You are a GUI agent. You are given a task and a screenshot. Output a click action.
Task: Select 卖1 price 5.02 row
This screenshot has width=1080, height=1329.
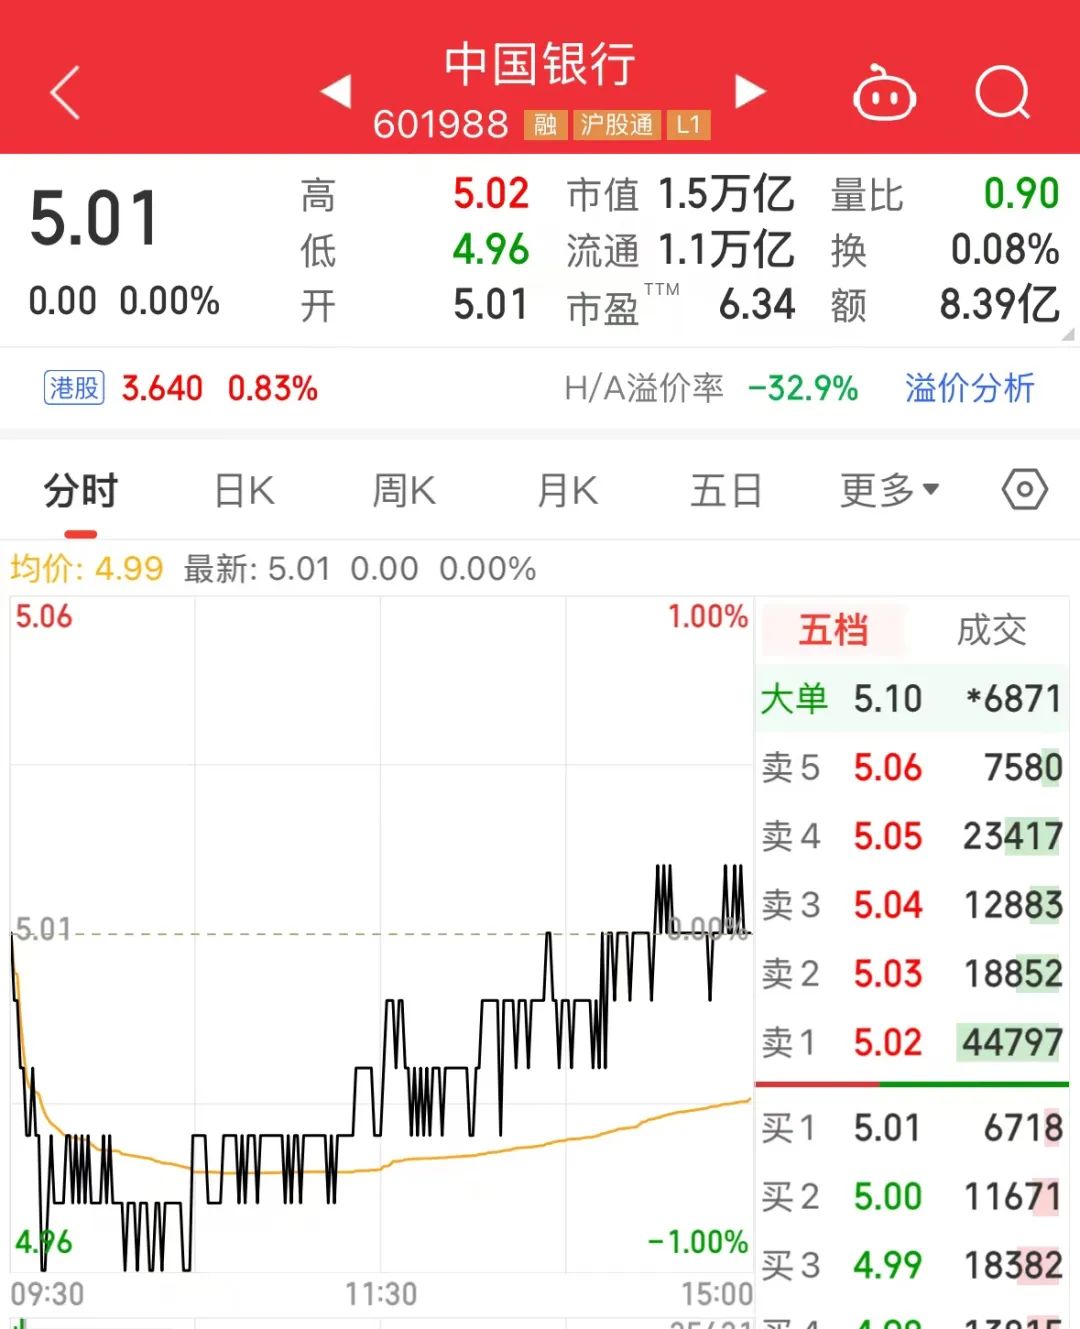(912, 1042)
